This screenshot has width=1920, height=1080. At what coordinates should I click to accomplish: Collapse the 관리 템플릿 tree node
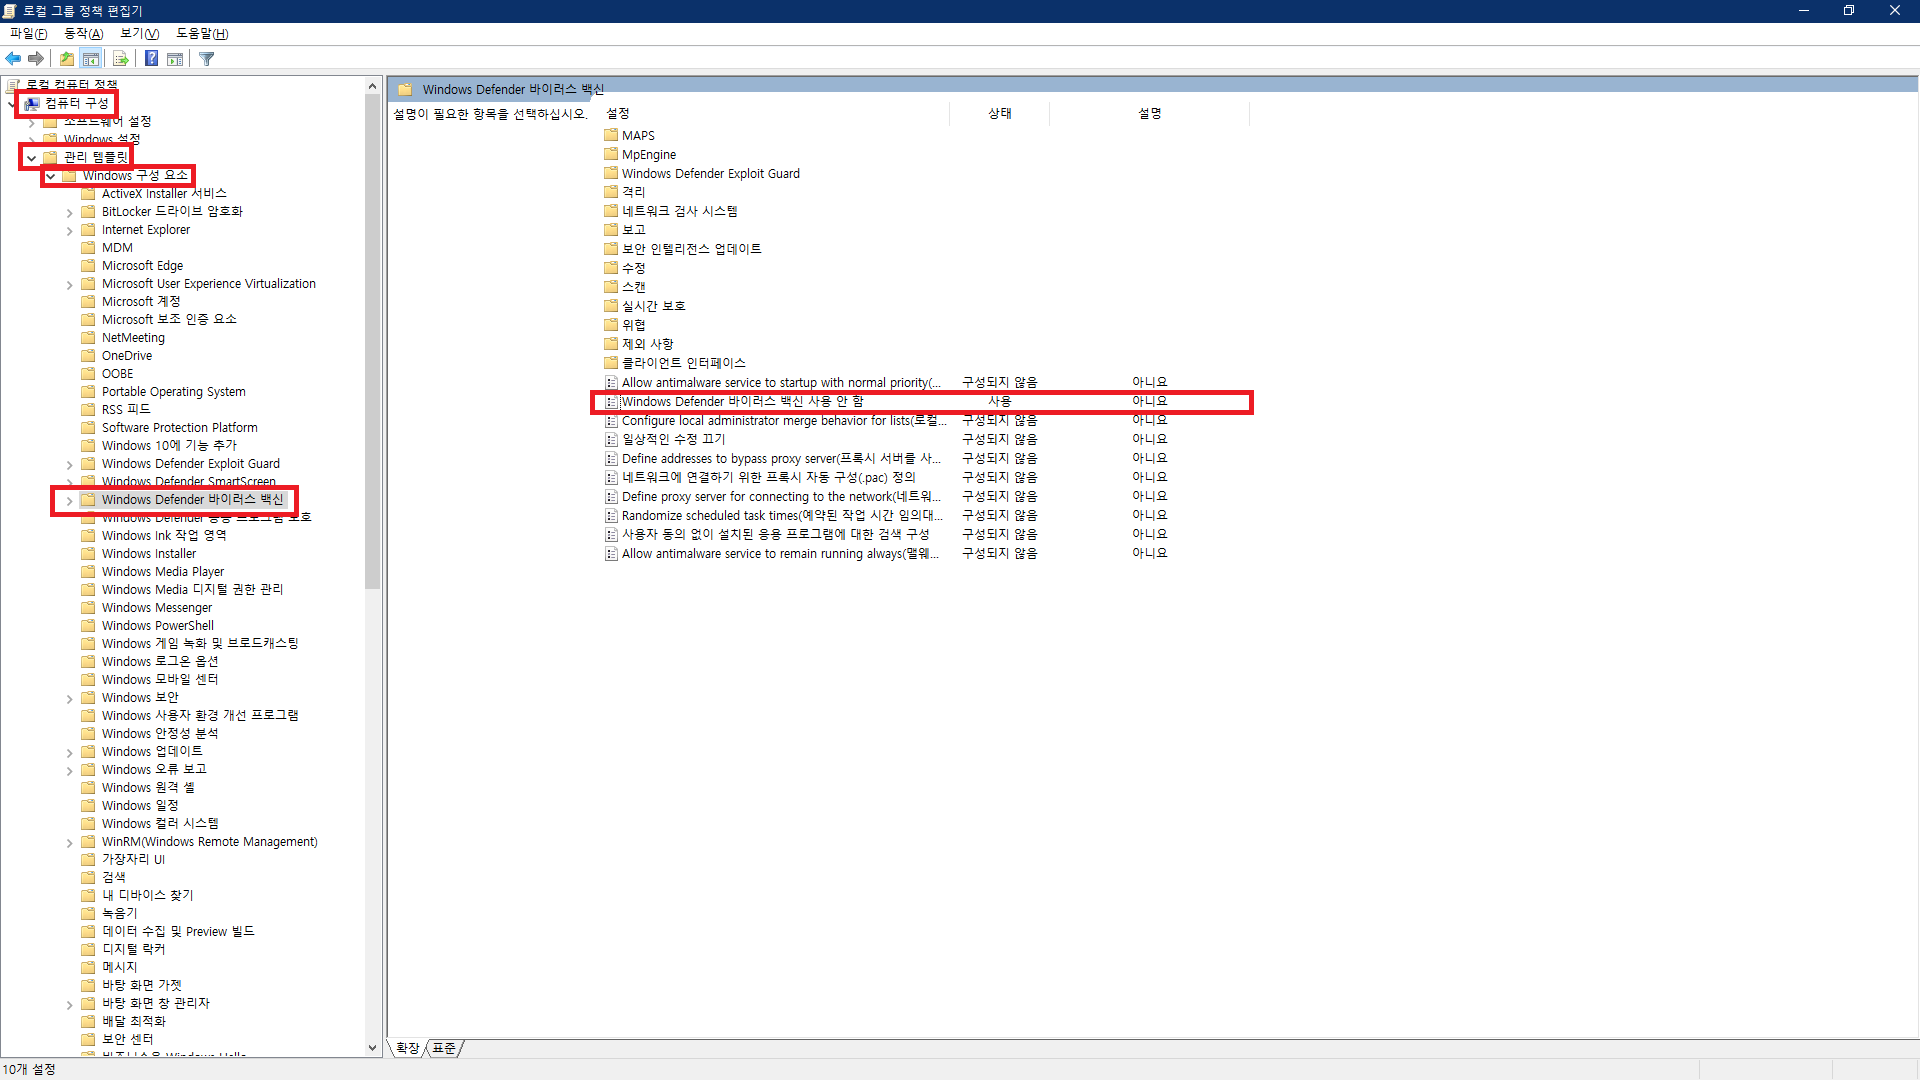32,158
